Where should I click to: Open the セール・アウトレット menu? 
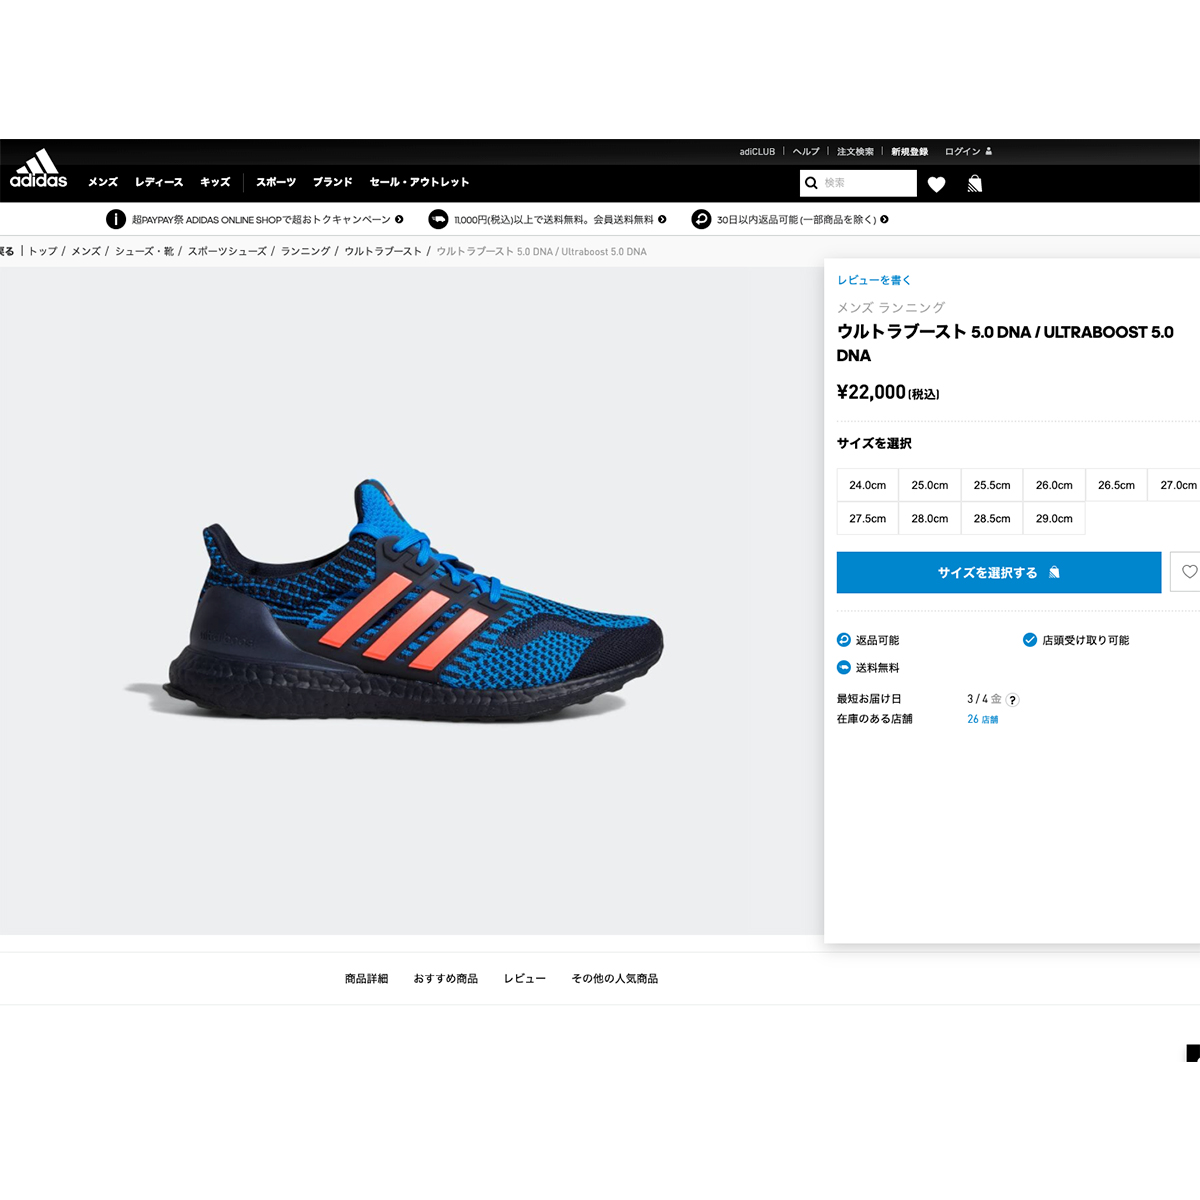(x=419, y=182)
